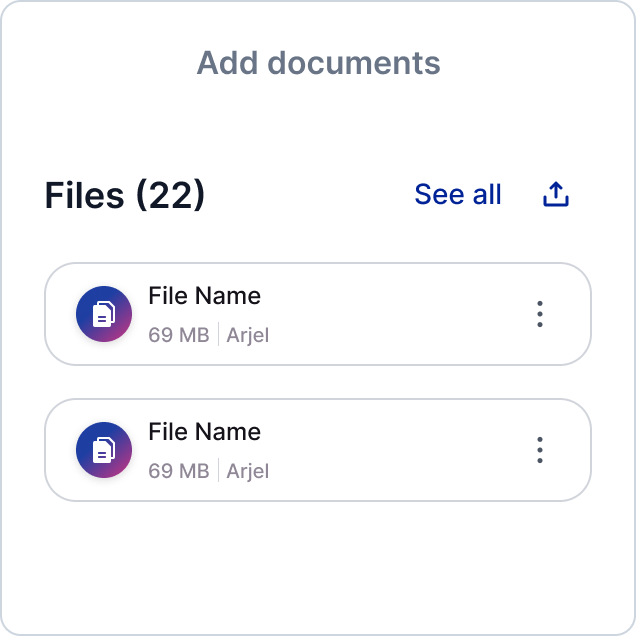This screenshot has width=636, height=636.
Task: Select the top file card's empty middle area
Action: point(400,314)
